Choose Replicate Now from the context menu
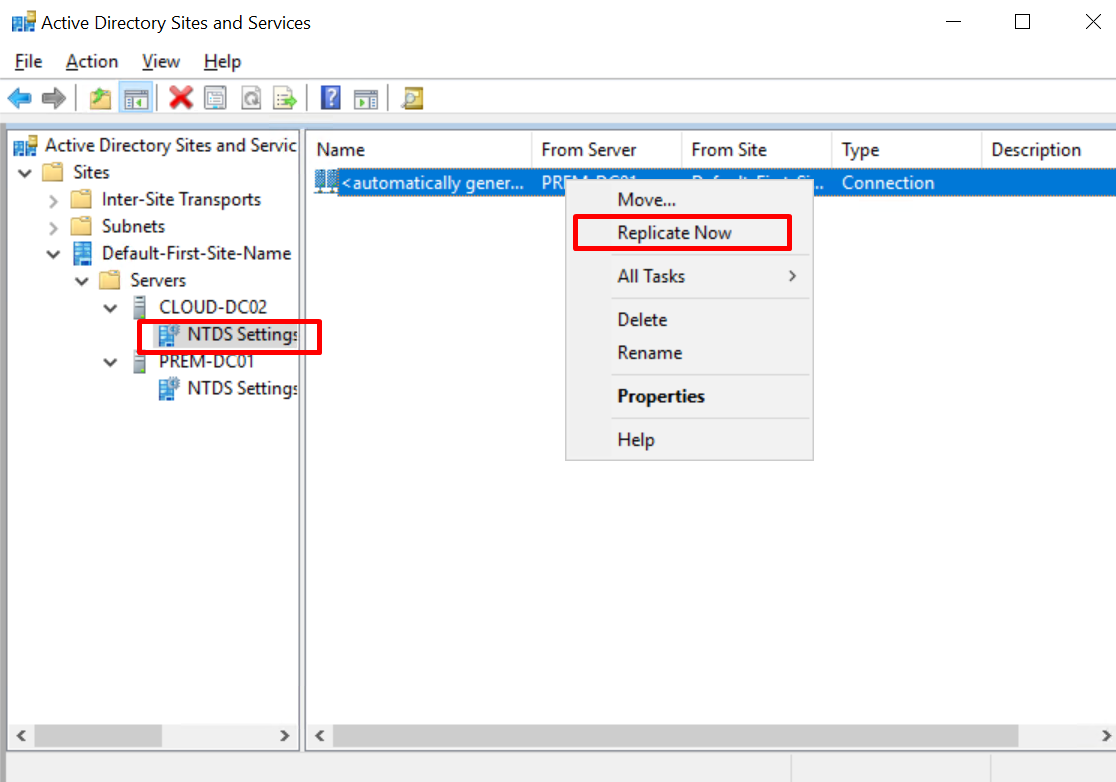 (689, 233)
